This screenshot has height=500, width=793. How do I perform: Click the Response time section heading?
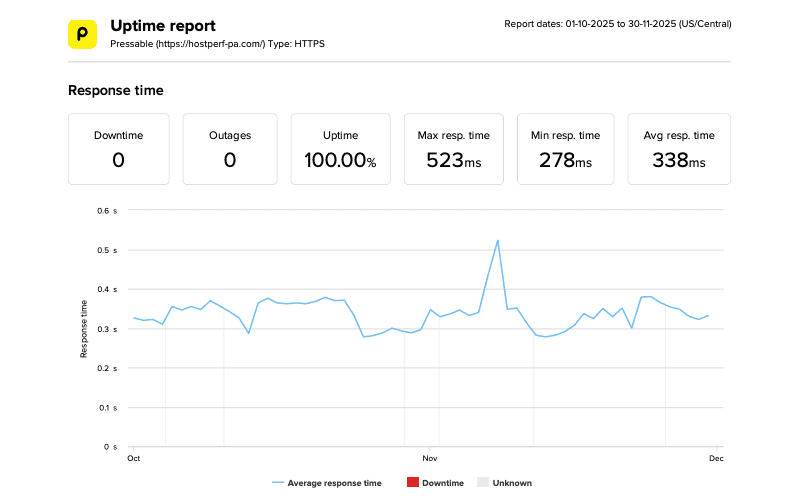click(115, 90)
